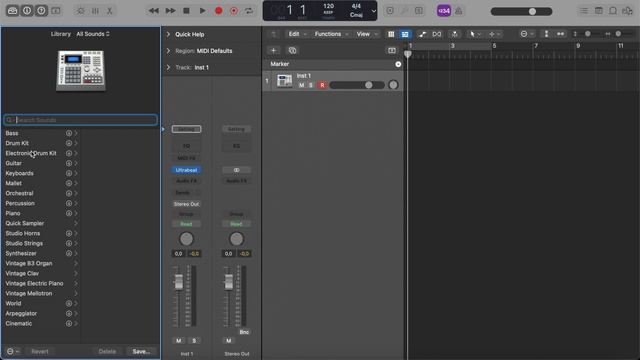Expand the Quick Help section

[x=168, y=34]
